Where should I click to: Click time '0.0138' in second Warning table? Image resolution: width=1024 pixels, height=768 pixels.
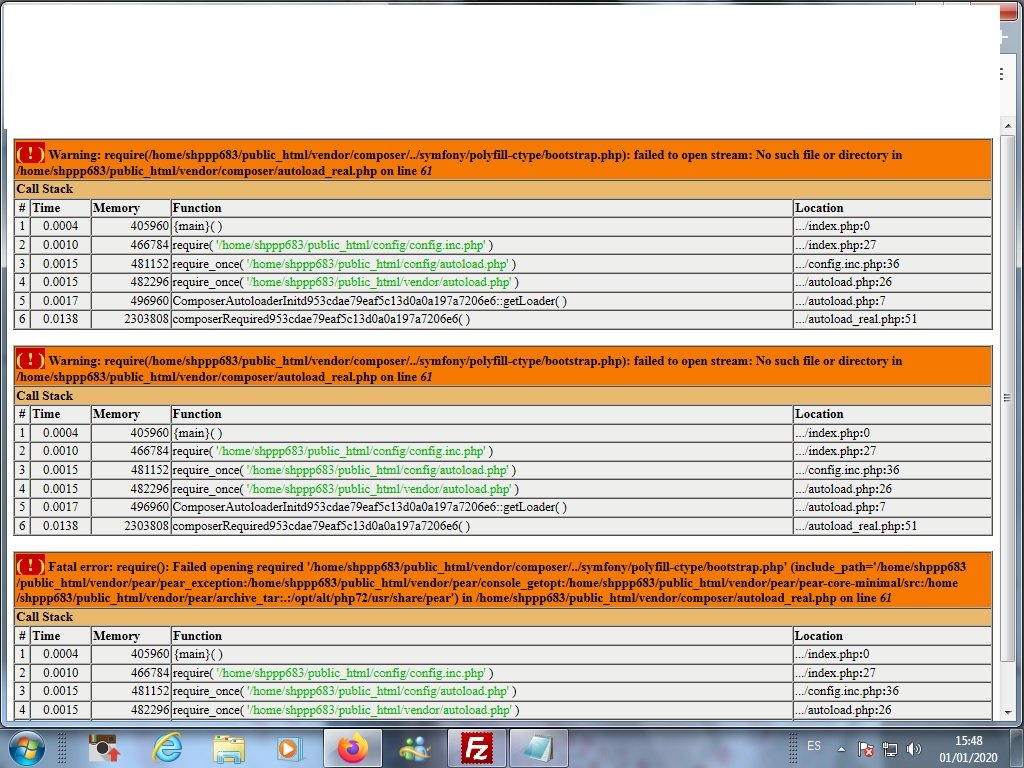tap(60, 526)
